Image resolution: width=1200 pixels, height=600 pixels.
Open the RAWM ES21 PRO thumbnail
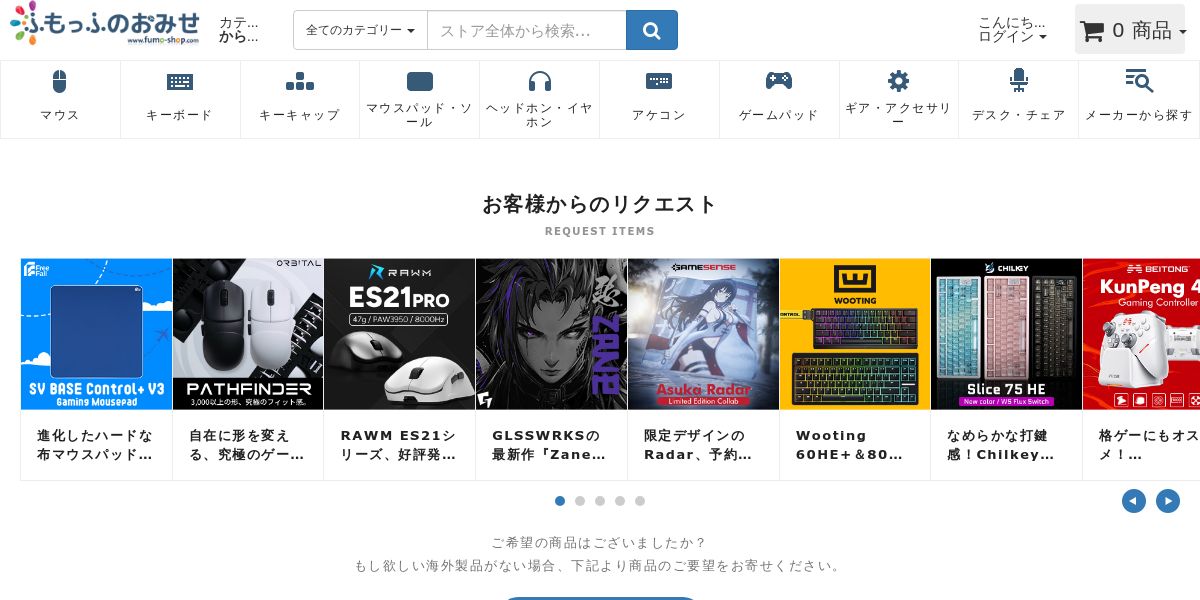[399, 334]
